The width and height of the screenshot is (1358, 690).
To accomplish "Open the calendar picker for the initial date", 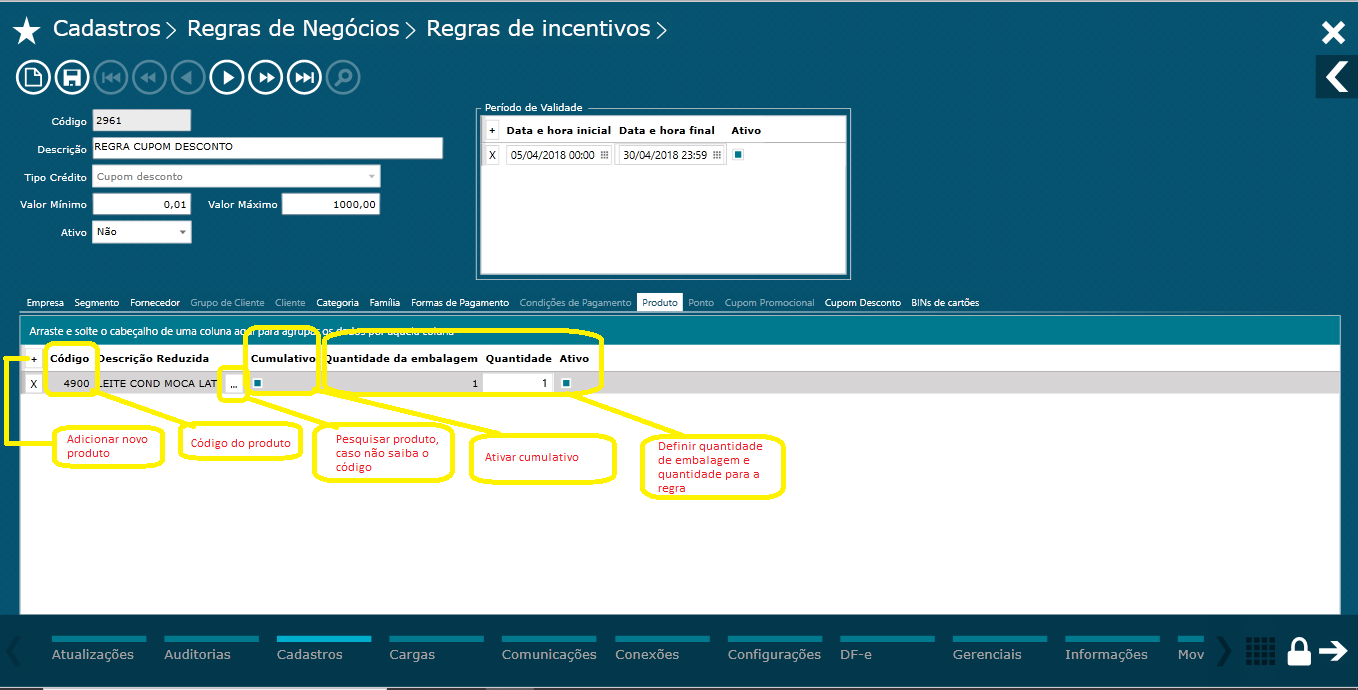I will pos(604,155).
